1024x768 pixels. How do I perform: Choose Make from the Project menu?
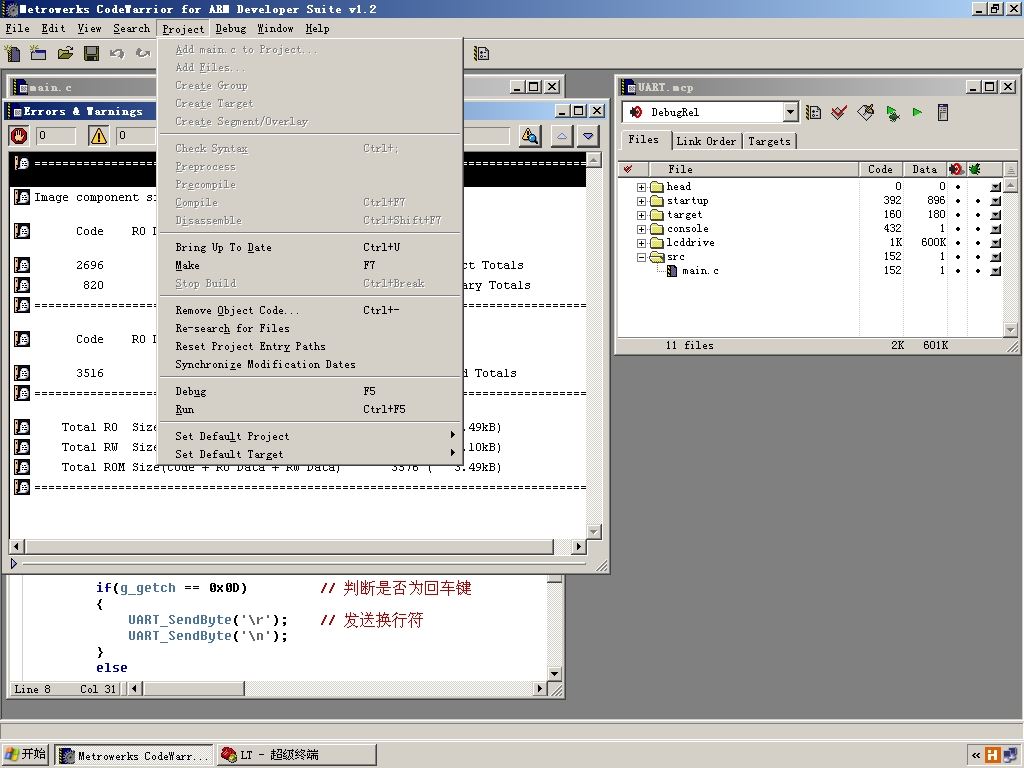(311, 265)
